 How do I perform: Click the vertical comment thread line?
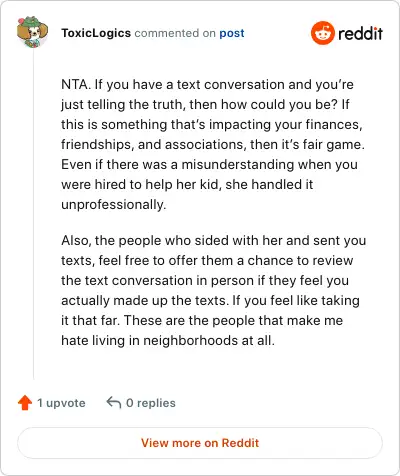(33, 213)
